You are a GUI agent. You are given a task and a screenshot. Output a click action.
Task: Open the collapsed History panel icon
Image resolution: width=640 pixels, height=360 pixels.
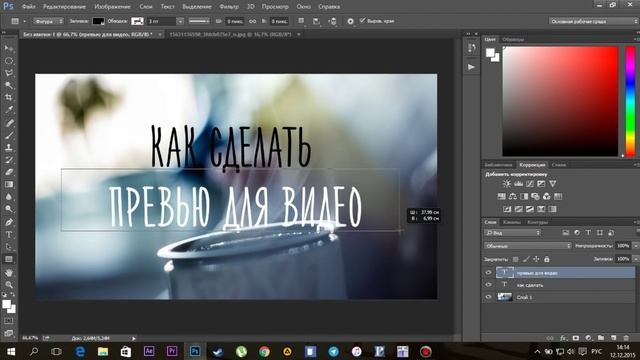[x=471, y=48]
